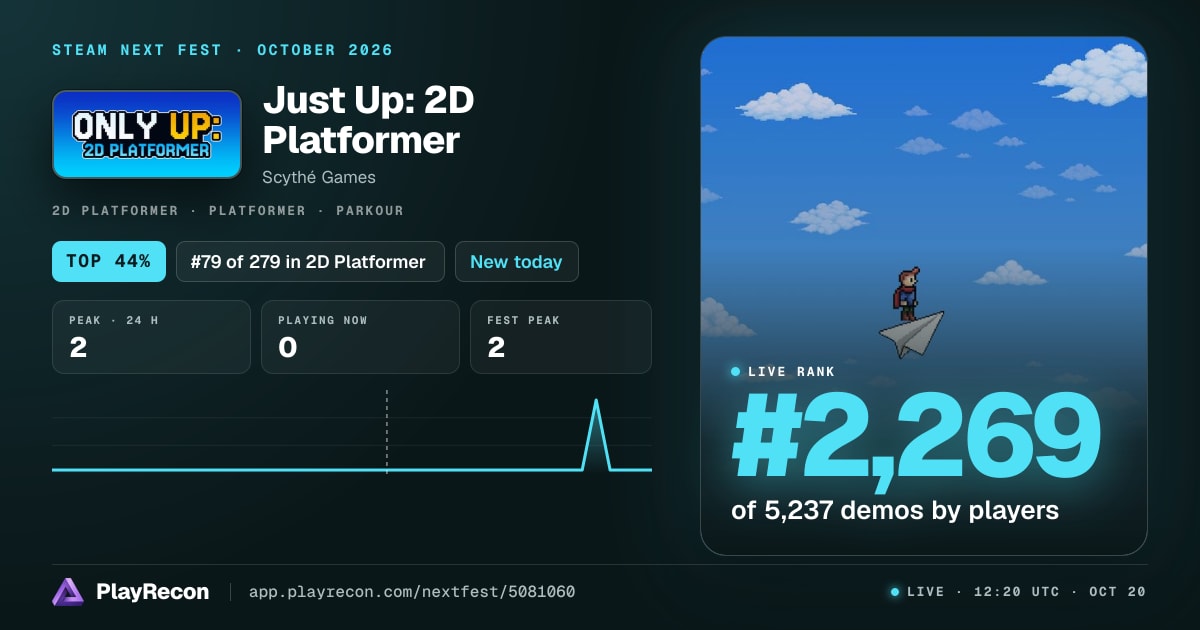Click the New today badge
Viewport: 1200px width, 630px height.
point(516,261)
